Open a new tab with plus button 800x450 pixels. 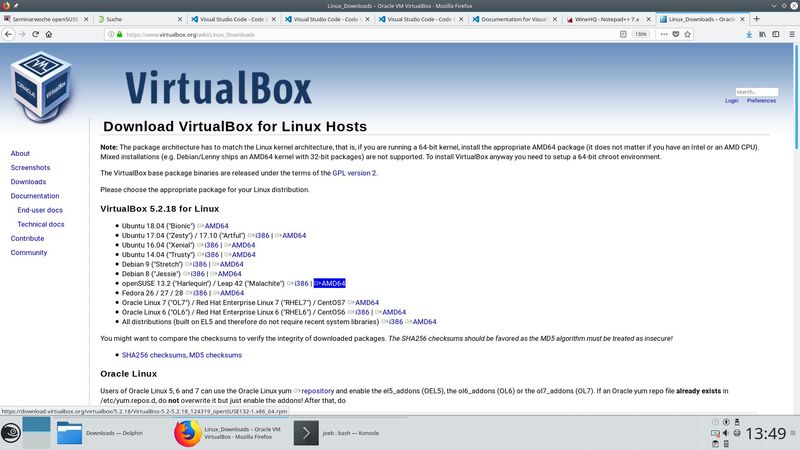click(757, 19)
